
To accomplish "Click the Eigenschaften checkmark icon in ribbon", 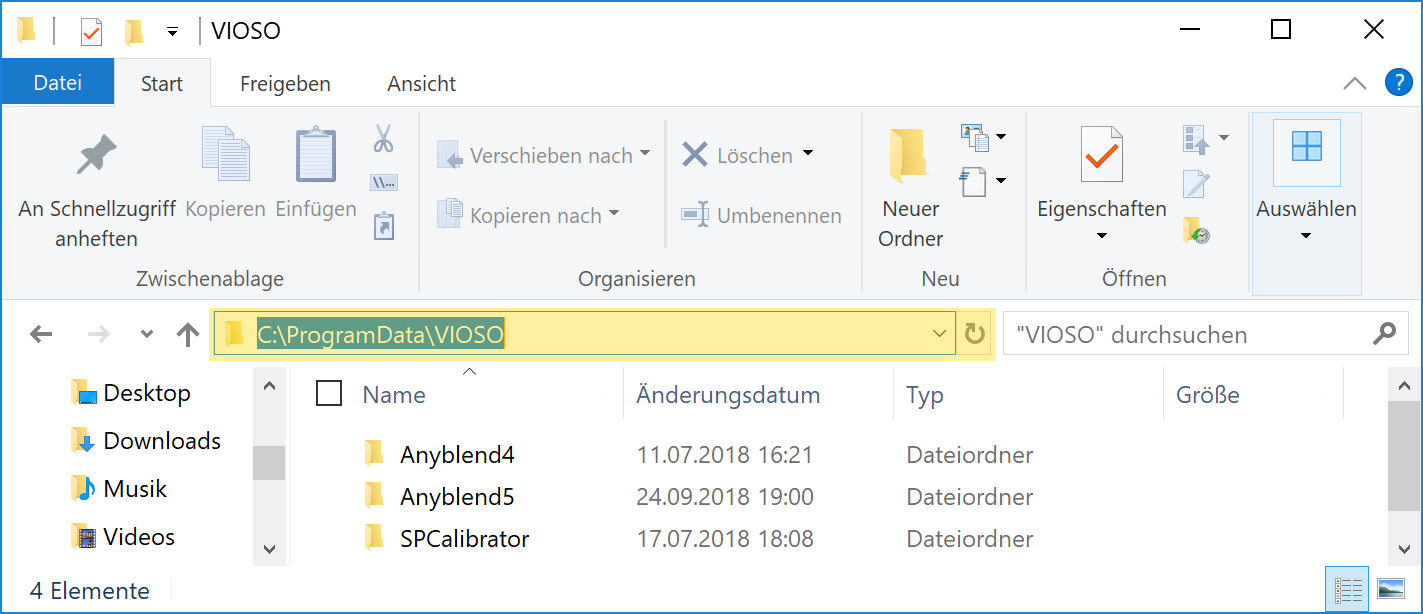I will click(x=1102, y=156).
